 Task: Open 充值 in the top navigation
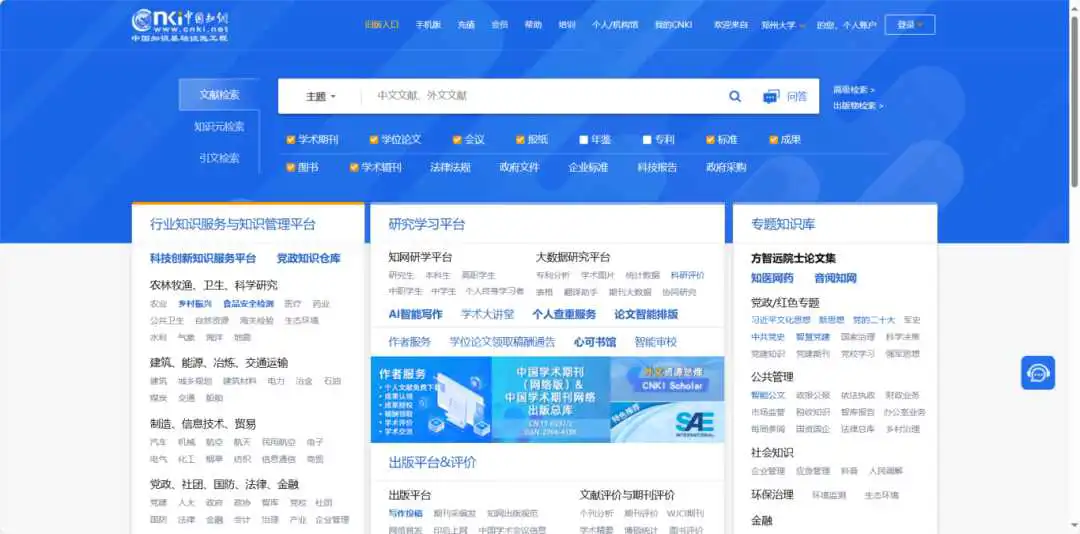click(466, 25)
